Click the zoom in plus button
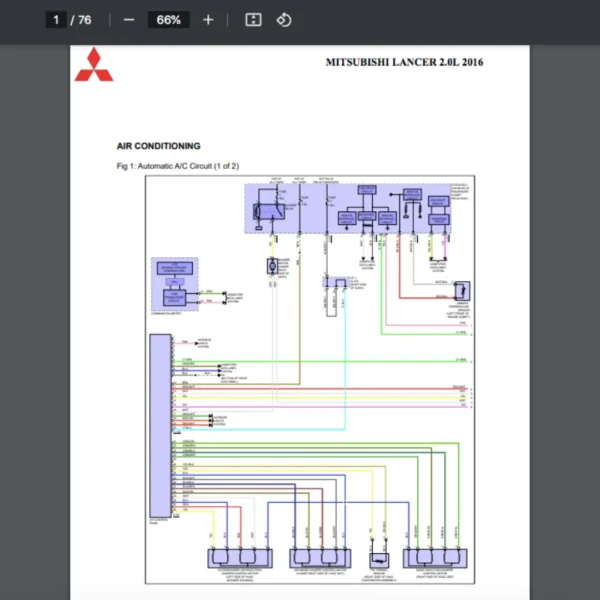This screenshot has height=600, width=600. [x=208, y=20]
